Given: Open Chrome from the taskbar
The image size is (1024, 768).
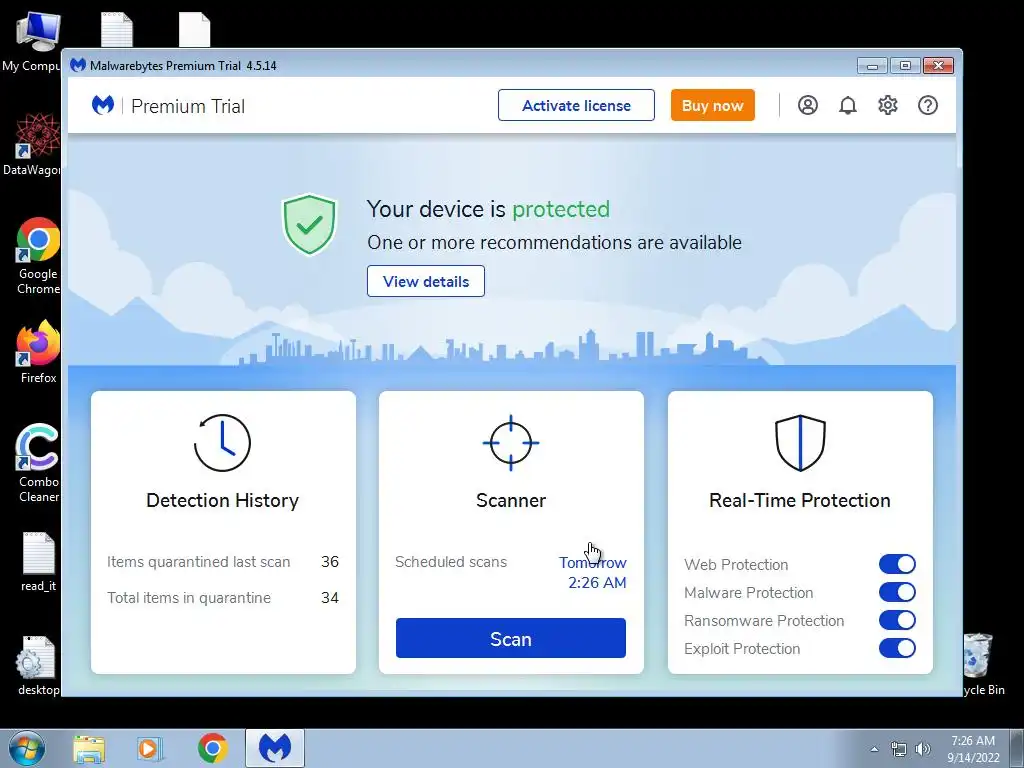Looking at the screenshot, I should coord(212,748).
